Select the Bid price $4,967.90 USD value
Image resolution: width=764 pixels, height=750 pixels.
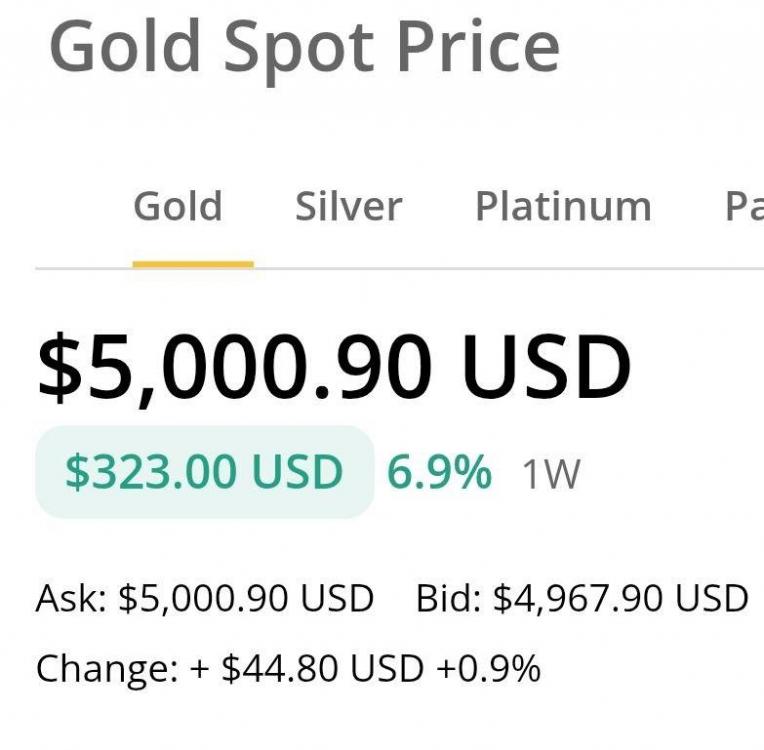(621, 599)
